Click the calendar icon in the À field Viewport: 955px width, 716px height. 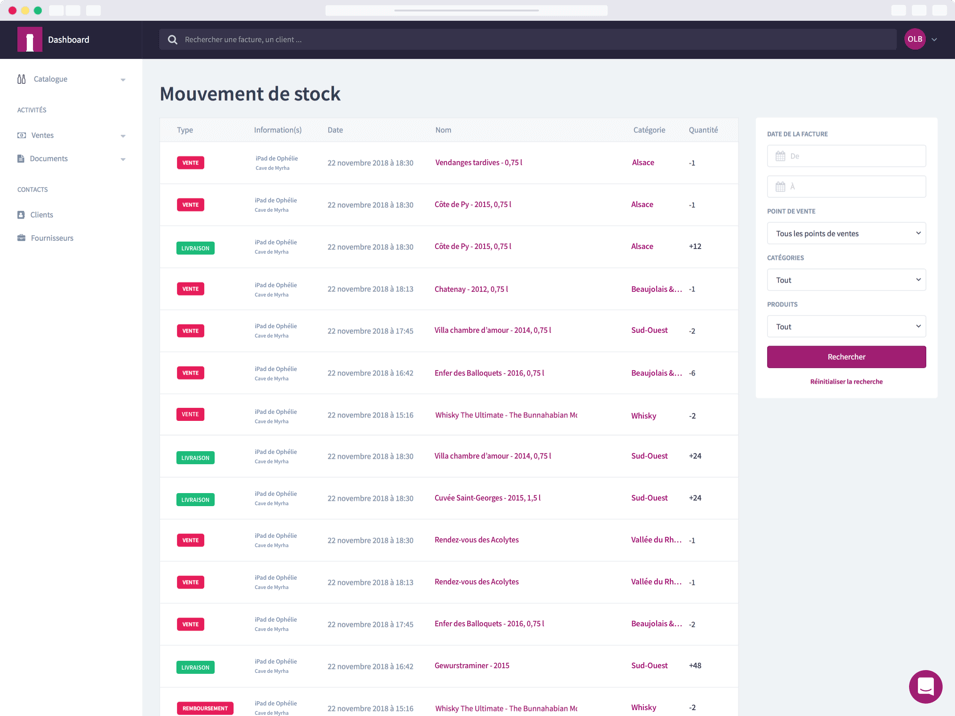click(779, 186)
